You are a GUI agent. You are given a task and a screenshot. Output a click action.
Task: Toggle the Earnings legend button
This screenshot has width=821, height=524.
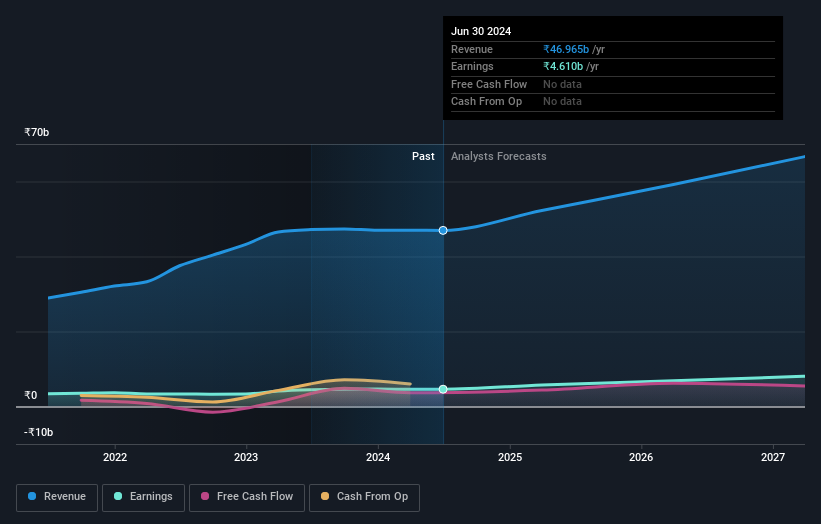143,497
